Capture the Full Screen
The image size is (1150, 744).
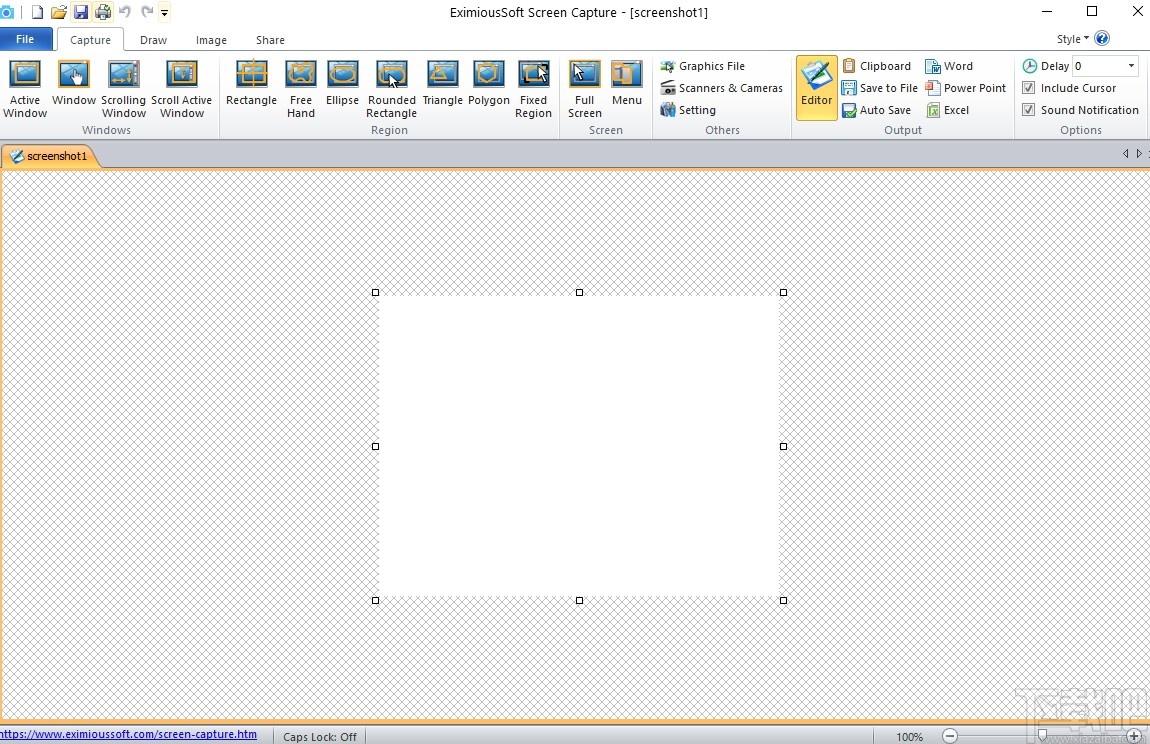[585, 89]
